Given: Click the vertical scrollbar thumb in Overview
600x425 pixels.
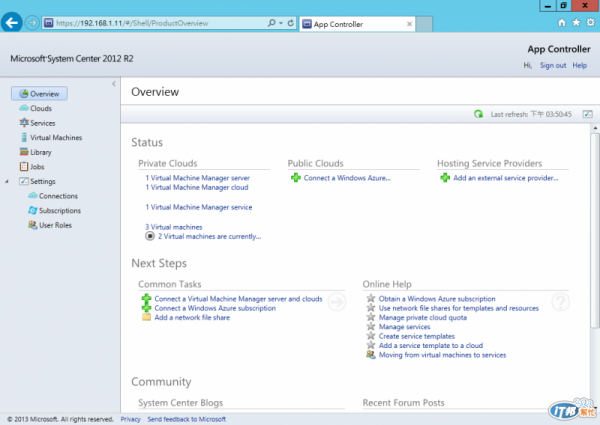Looking at the screenshot, I should (595, 230).
